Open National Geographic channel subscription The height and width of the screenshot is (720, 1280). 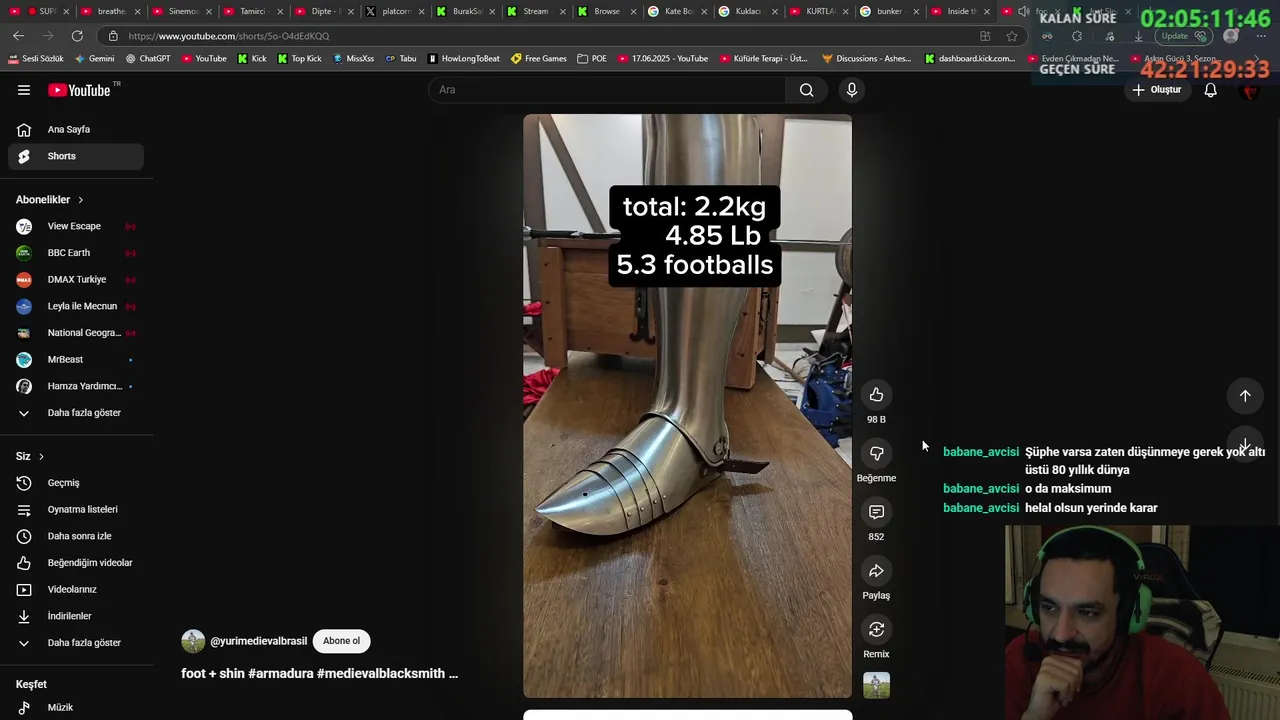(x=76, y=333)
